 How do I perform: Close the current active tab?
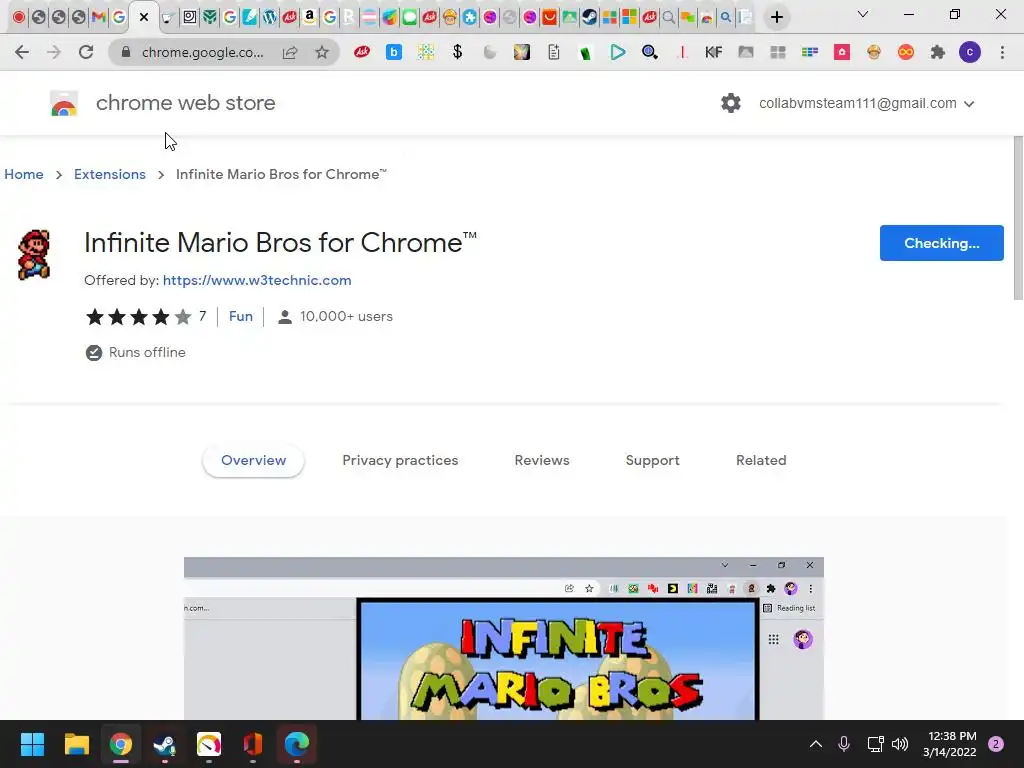144,18
